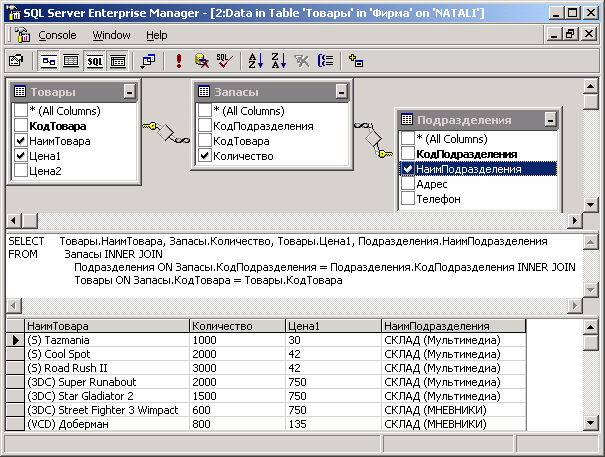Click the diagram pane horizontal scrollbar thumb
Image resolution: width=605 pixels, height=457 pixels.
tap(29, 221)
